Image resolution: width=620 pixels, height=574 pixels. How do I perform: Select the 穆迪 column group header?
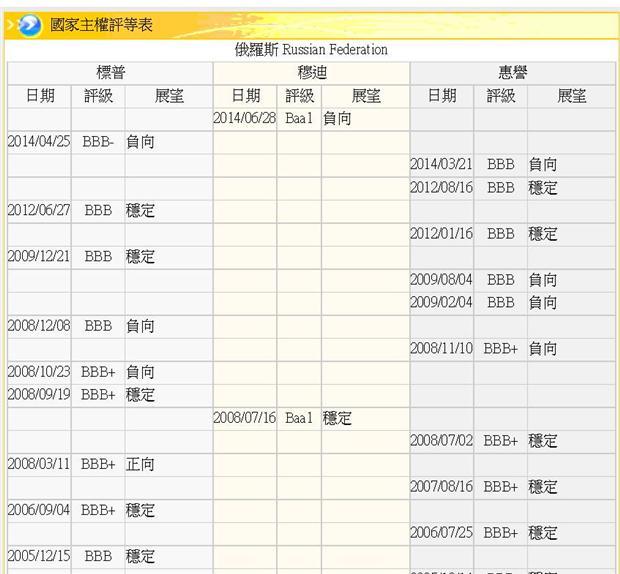pos(312,73)
